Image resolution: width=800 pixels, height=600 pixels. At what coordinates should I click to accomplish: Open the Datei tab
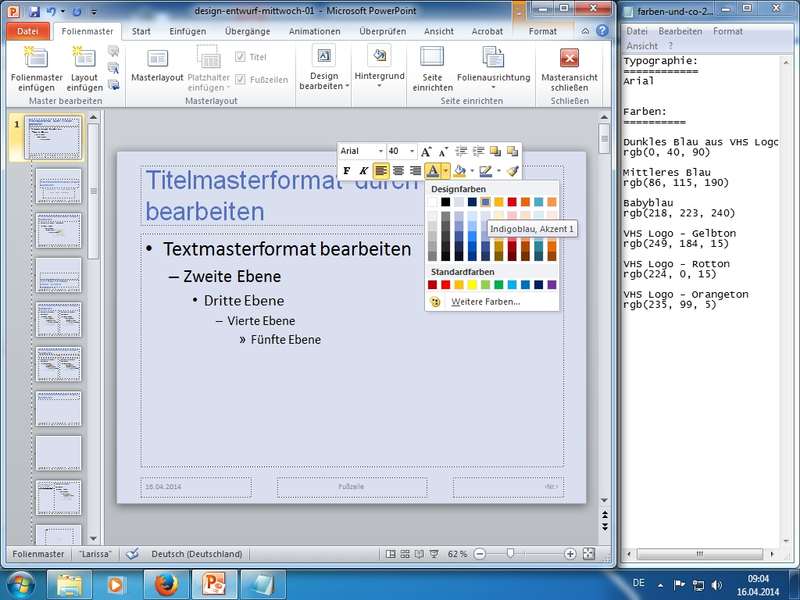point(27,31)
